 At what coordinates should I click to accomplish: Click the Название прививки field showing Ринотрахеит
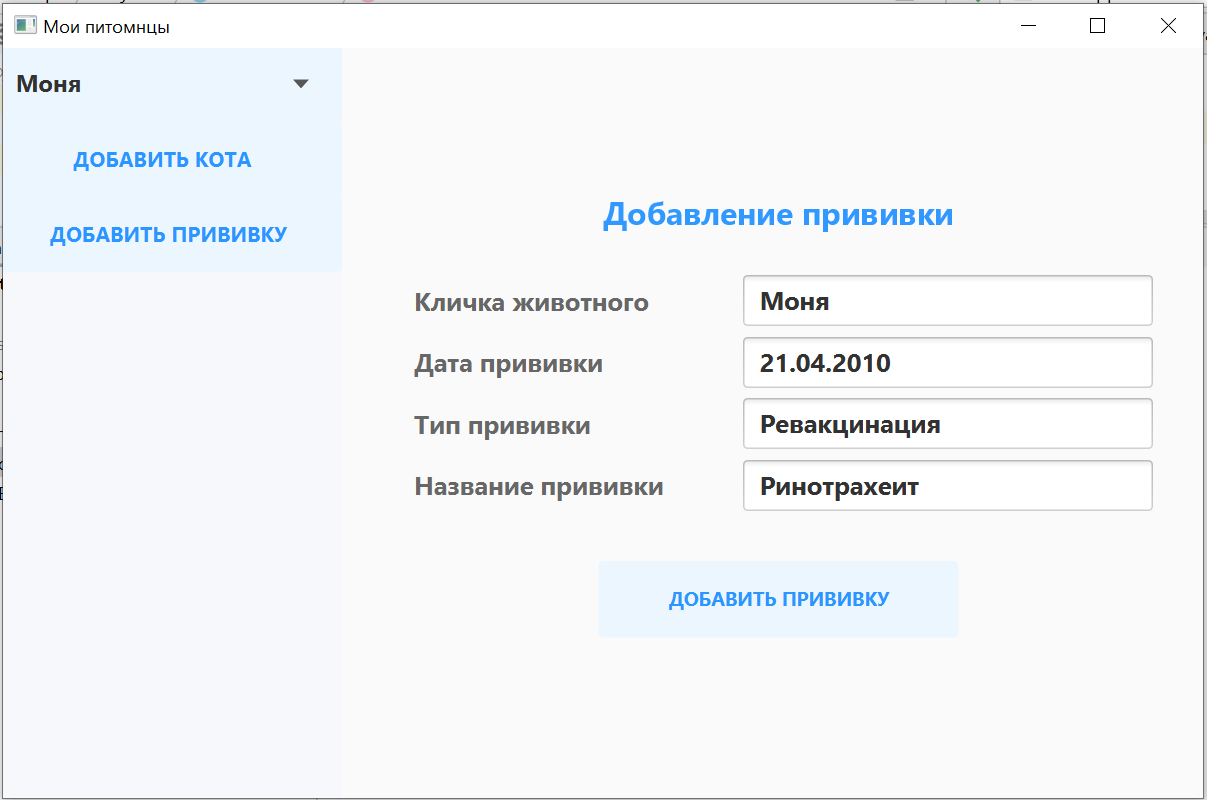(x=947, y=485)
